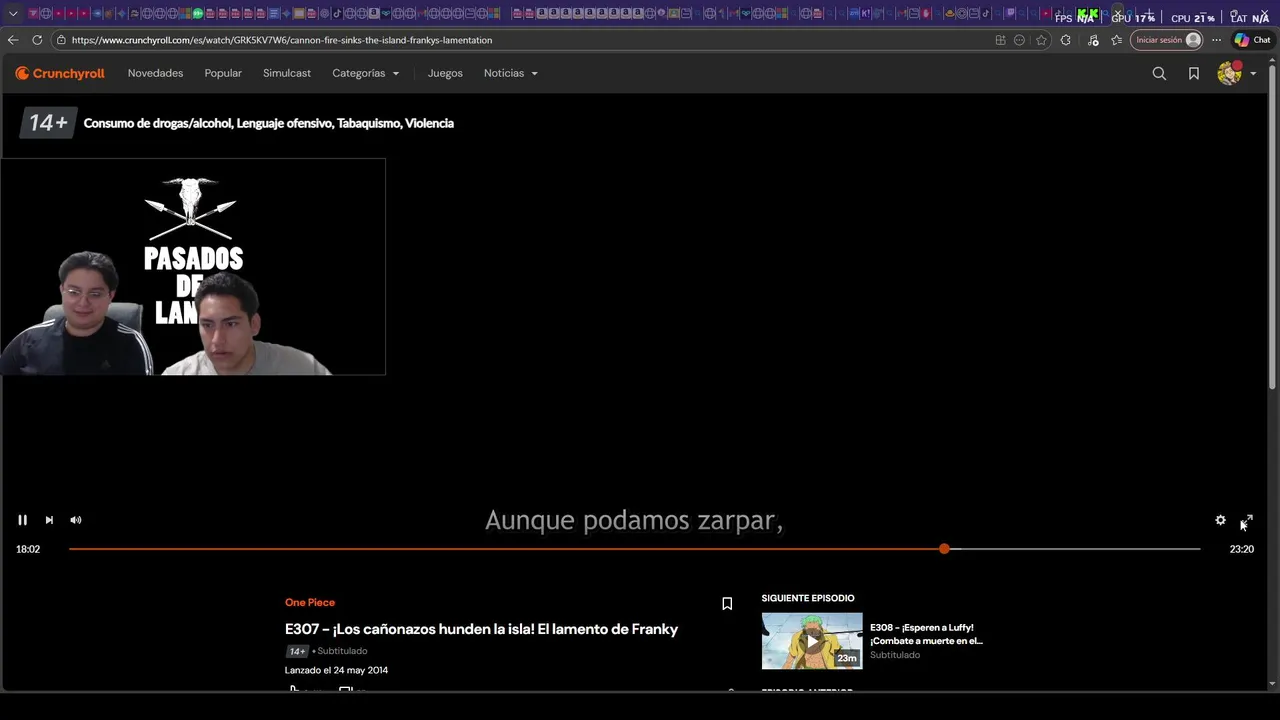Open Copilot Chat button
Screen dimensions: 1280x720
tap(1252, 40)
